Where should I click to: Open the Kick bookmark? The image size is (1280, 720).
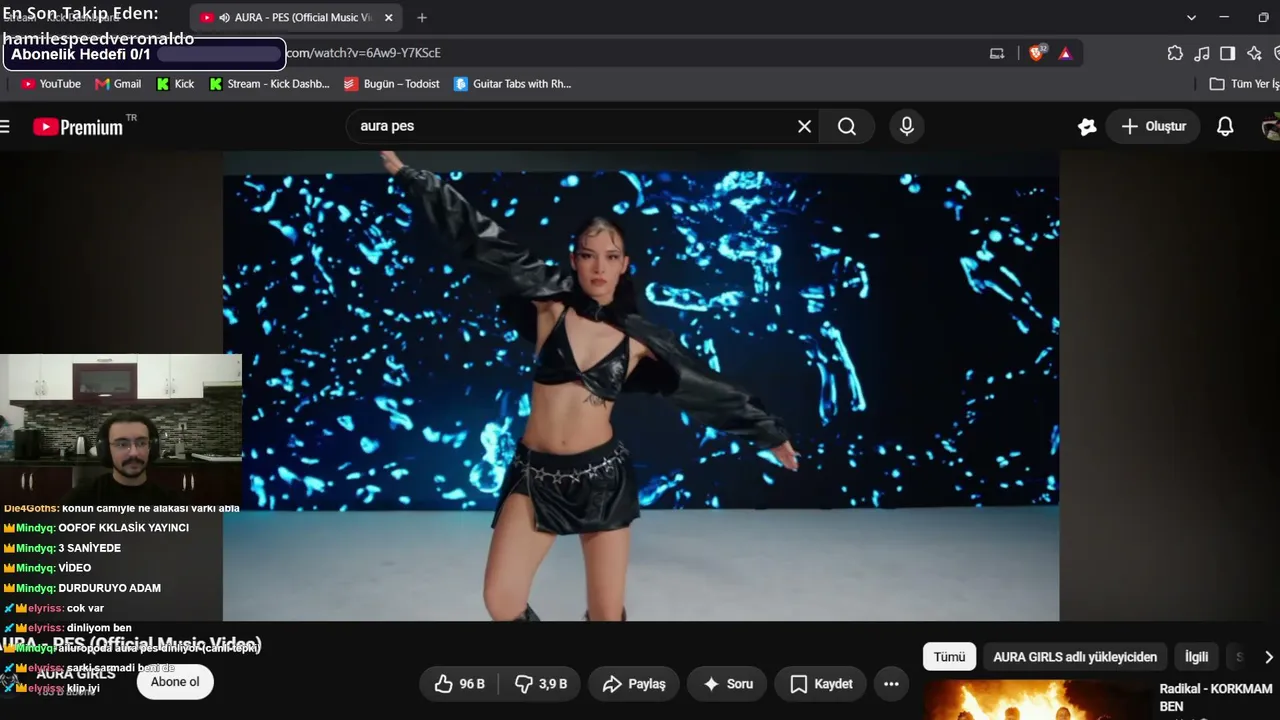tap(176, 84)
